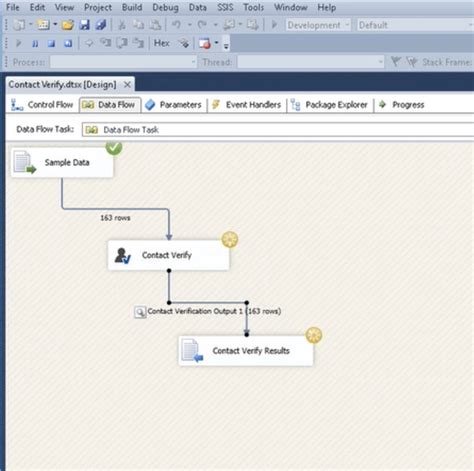Switch to the Progress tab

[402, 105]
